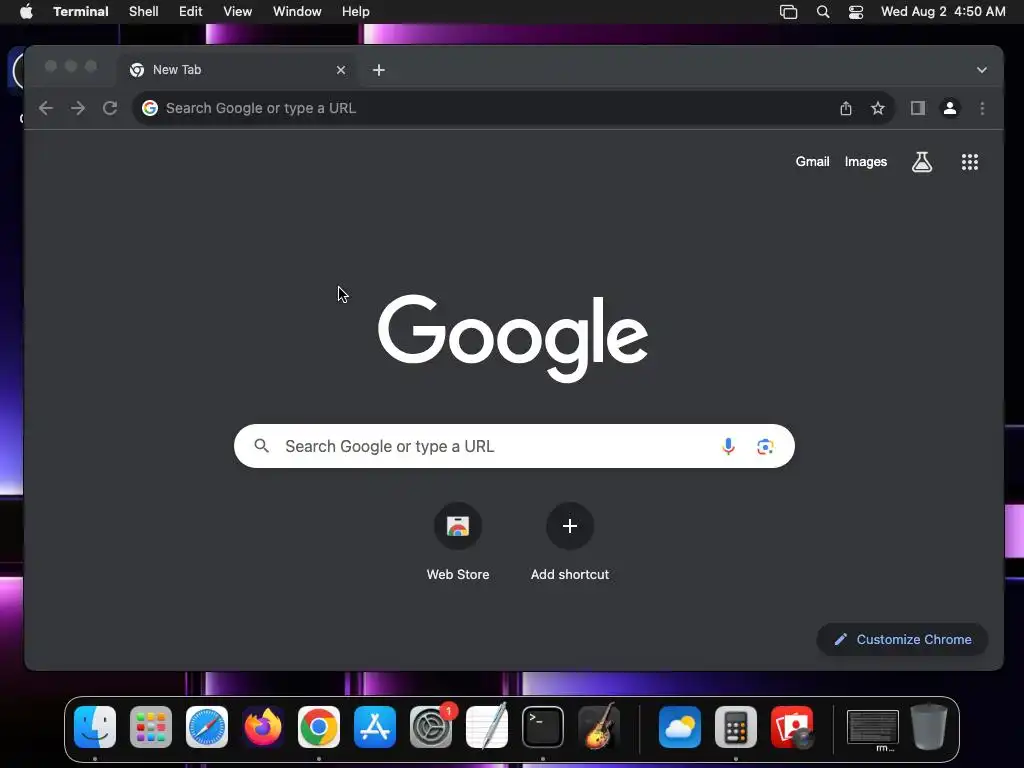Open the Edit menu
Image resolution: width=1024 pixels, height=768 pixels.
click(x=191, y=12)
